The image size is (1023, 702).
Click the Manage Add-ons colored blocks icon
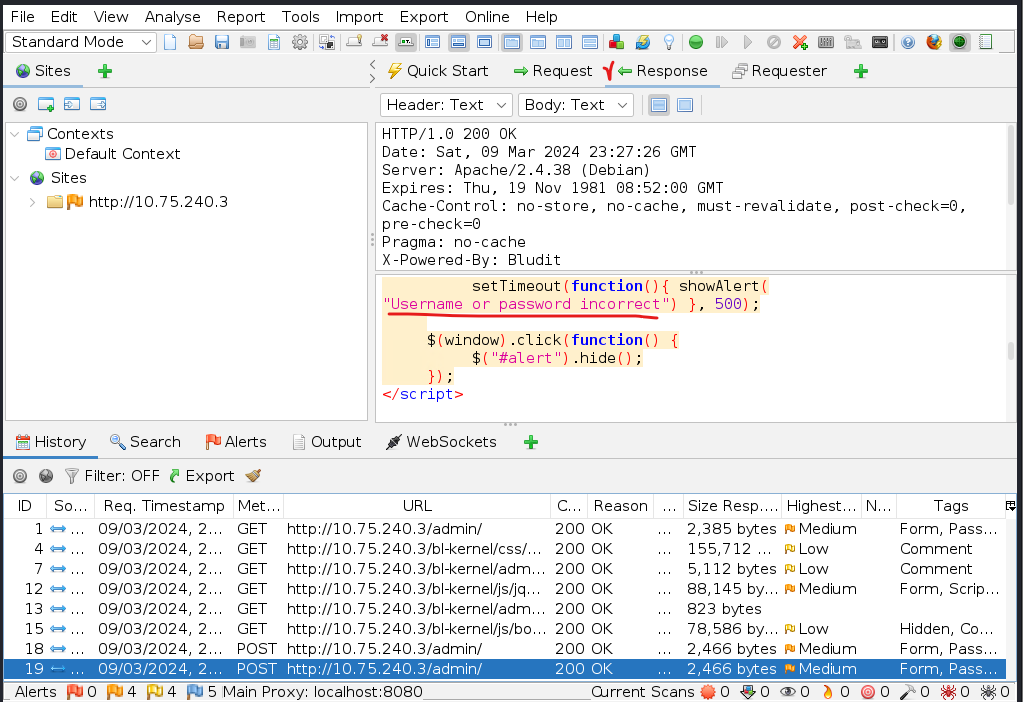(x=617, y=42)
